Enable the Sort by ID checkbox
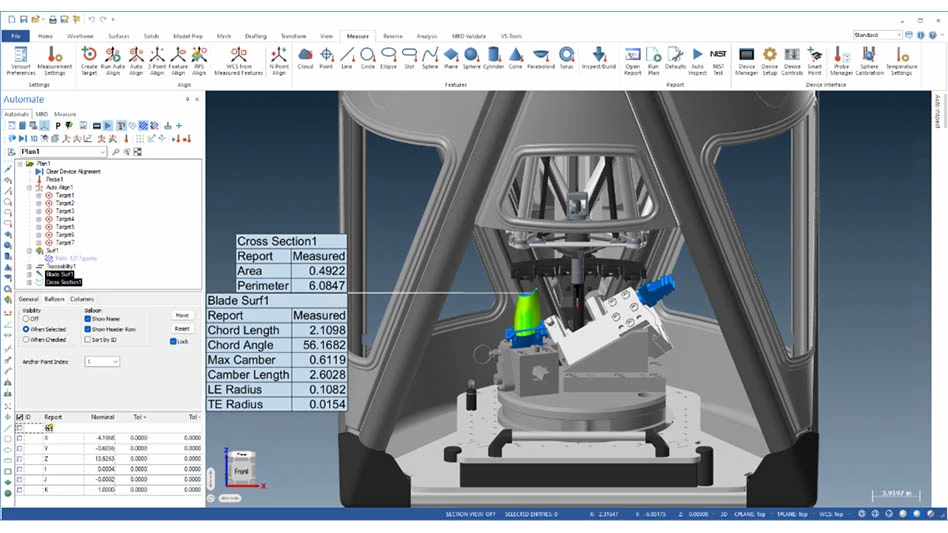948x533 pixels. 88,340
